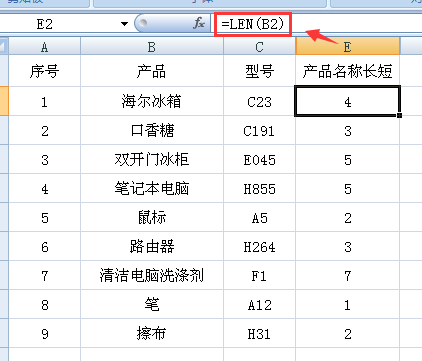Select the product cell with 笔
422x361 pixels.
[x=152, y=304]
